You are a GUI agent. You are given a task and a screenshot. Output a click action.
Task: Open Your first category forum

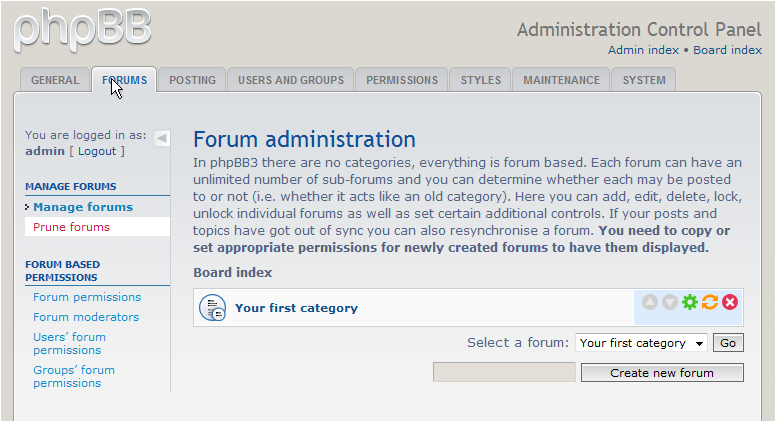[x=296, y=308]
